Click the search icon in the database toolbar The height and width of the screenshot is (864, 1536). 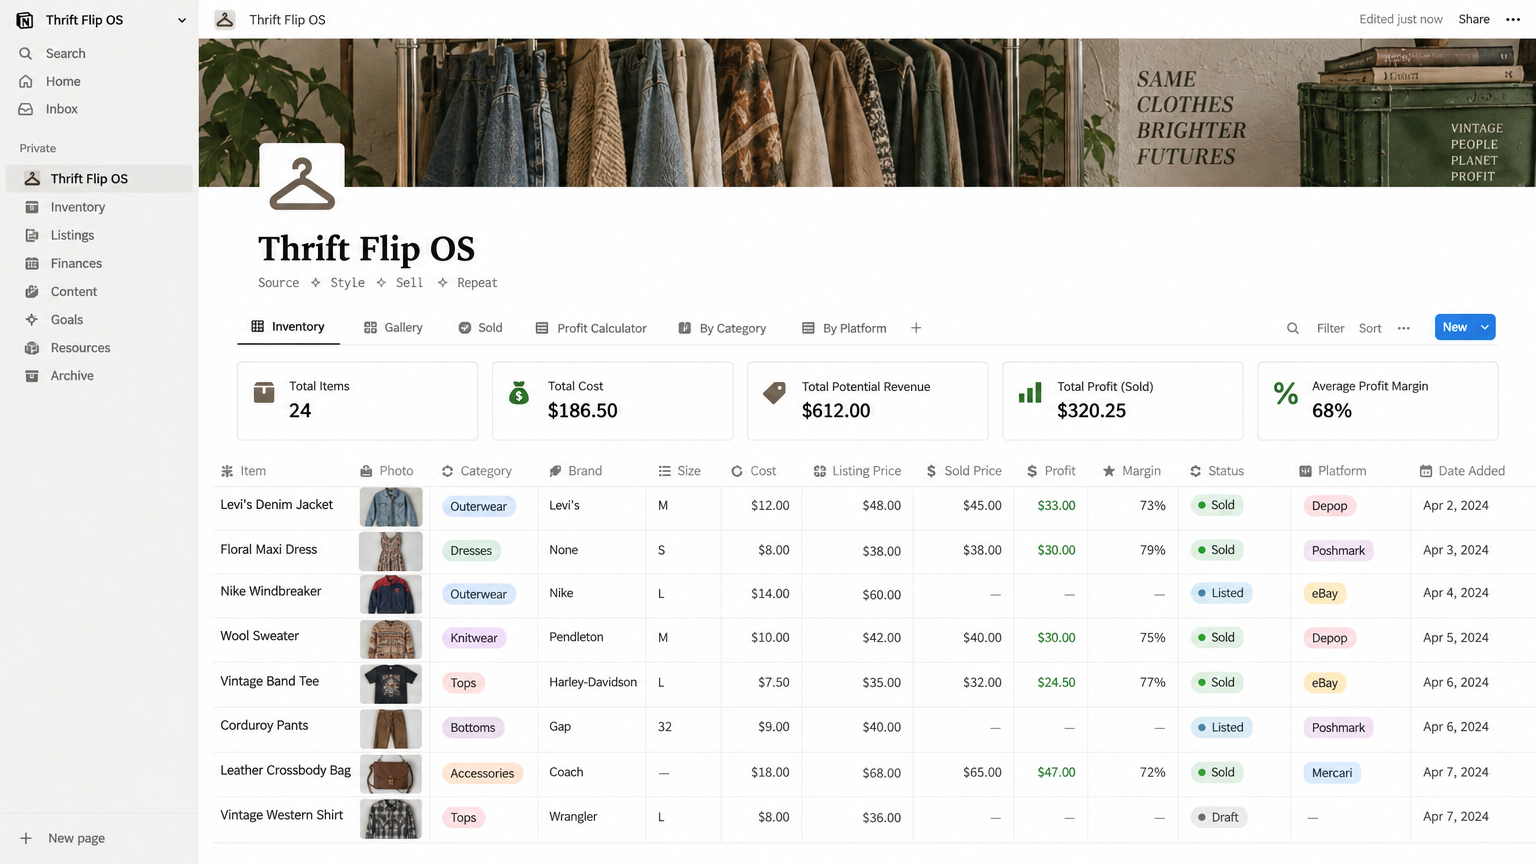[x=1292, y=328]
